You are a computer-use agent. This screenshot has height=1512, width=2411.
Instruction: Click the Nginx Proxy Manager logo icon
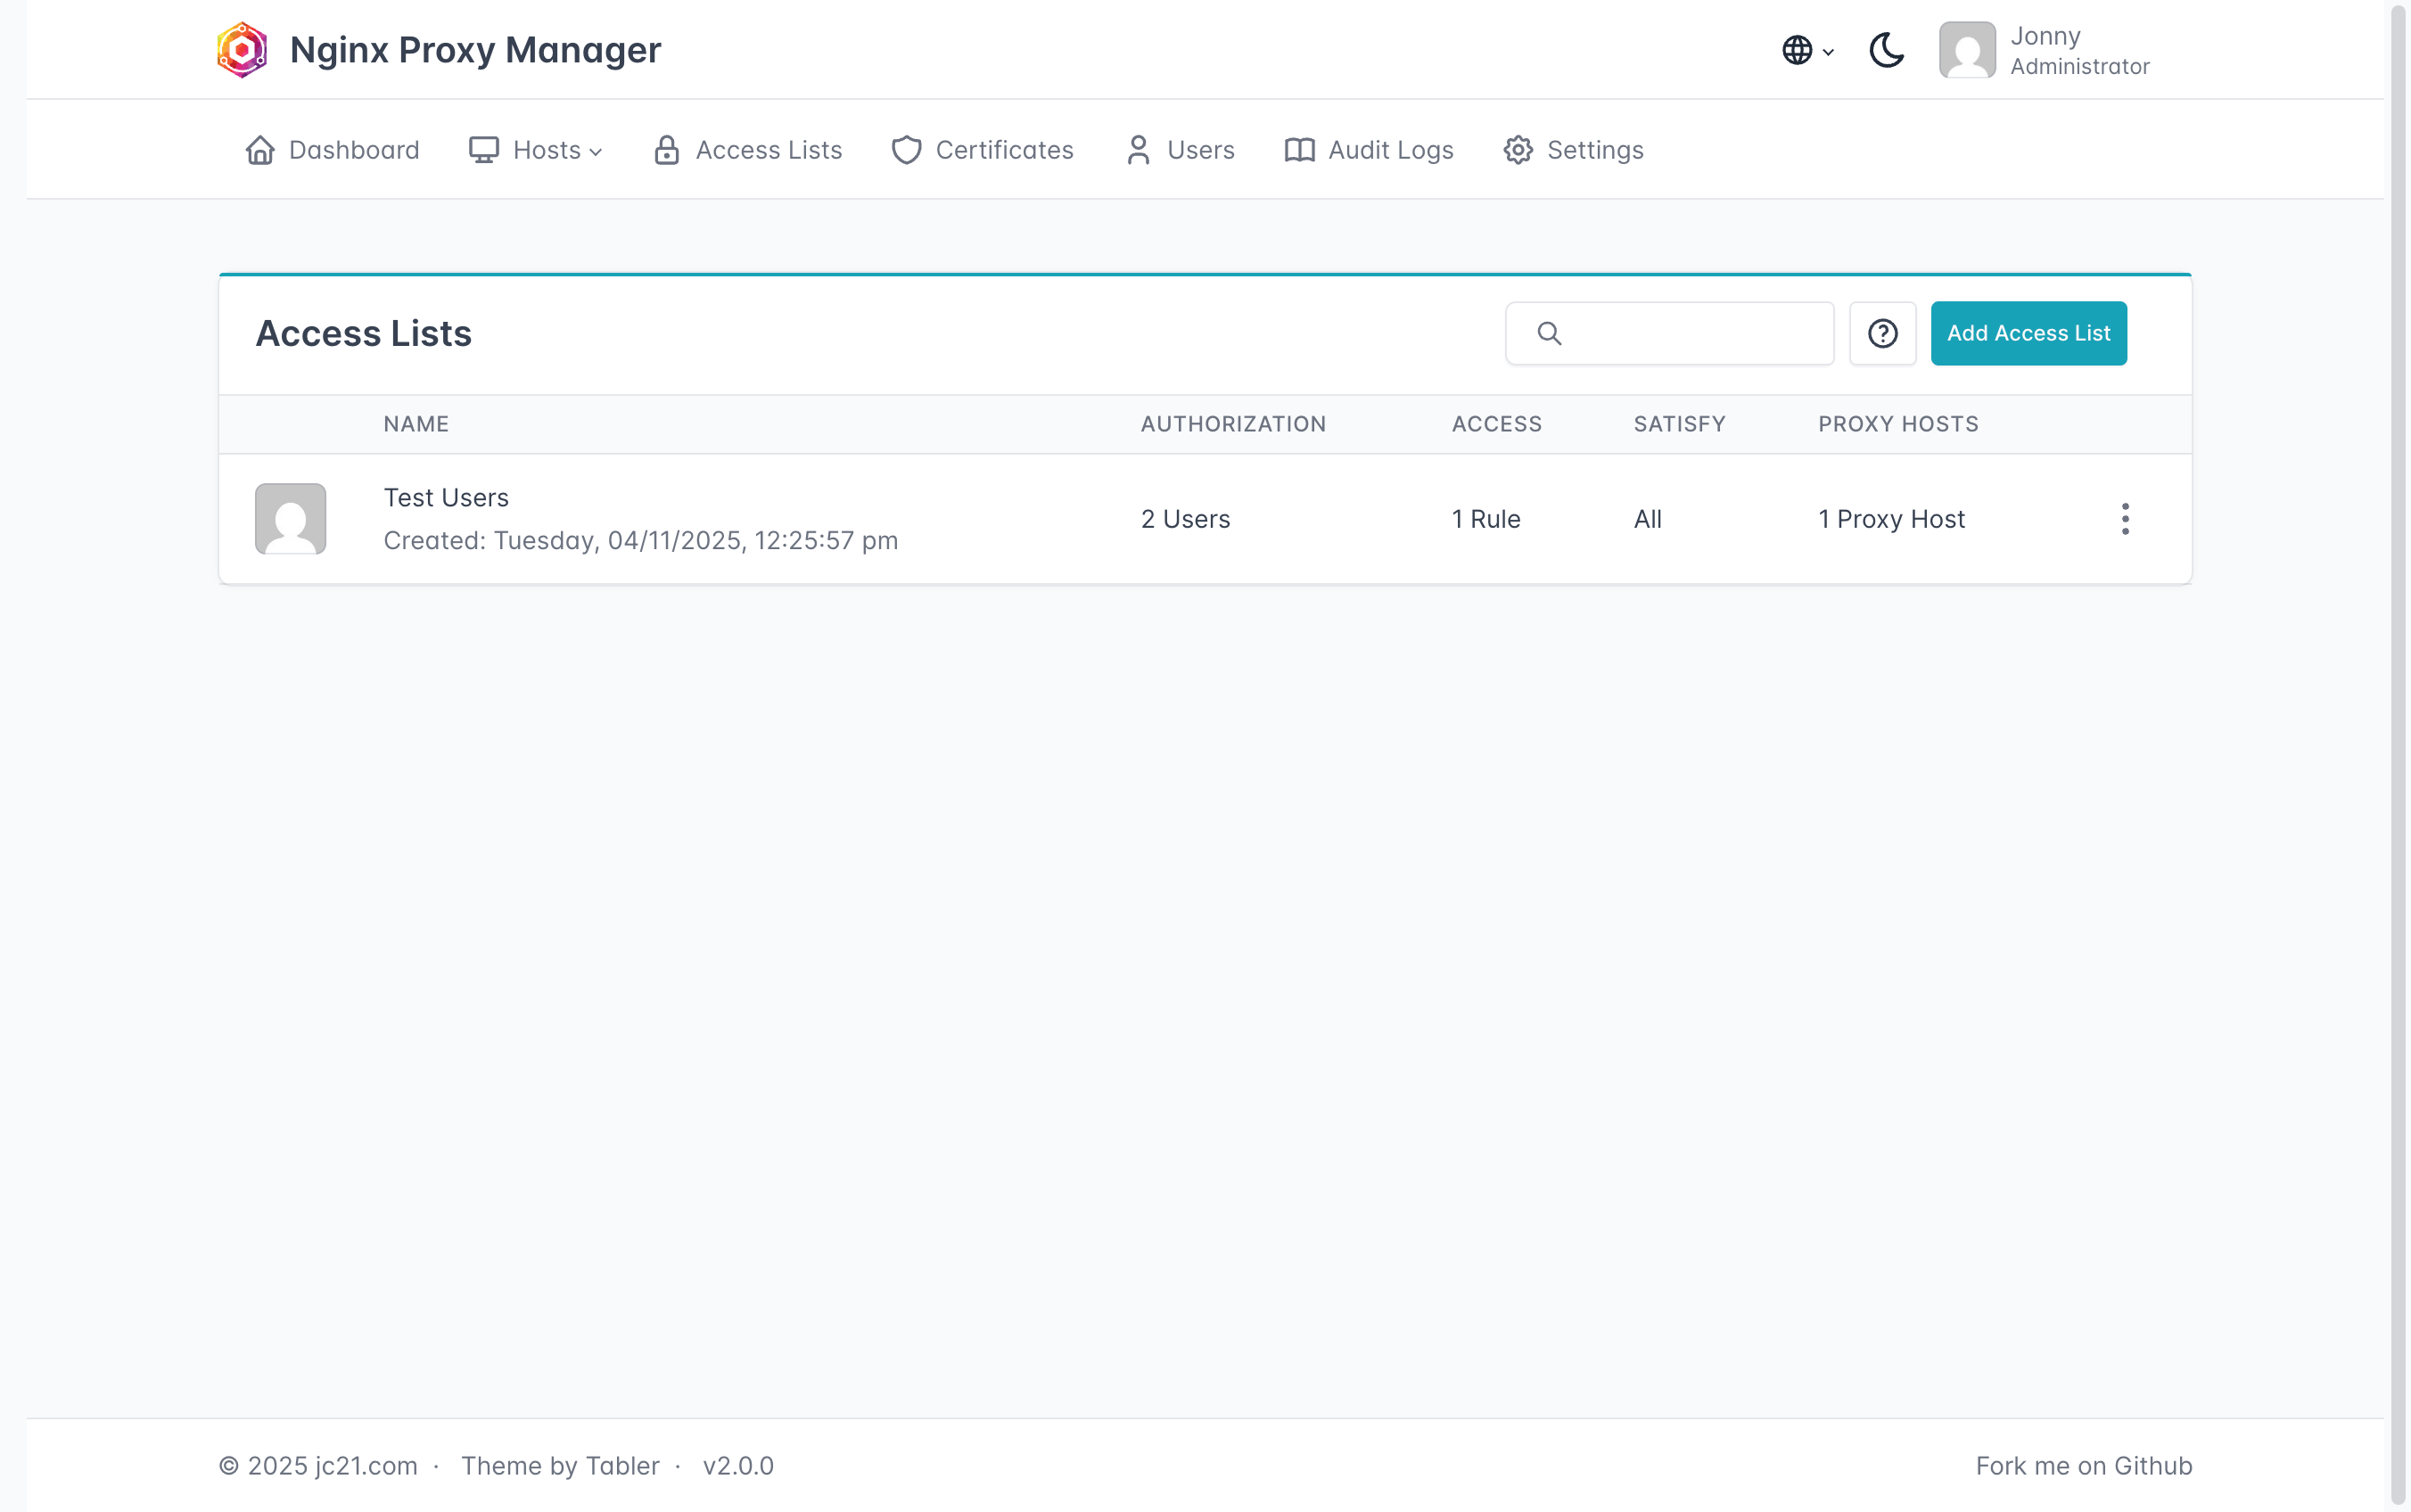242,50
